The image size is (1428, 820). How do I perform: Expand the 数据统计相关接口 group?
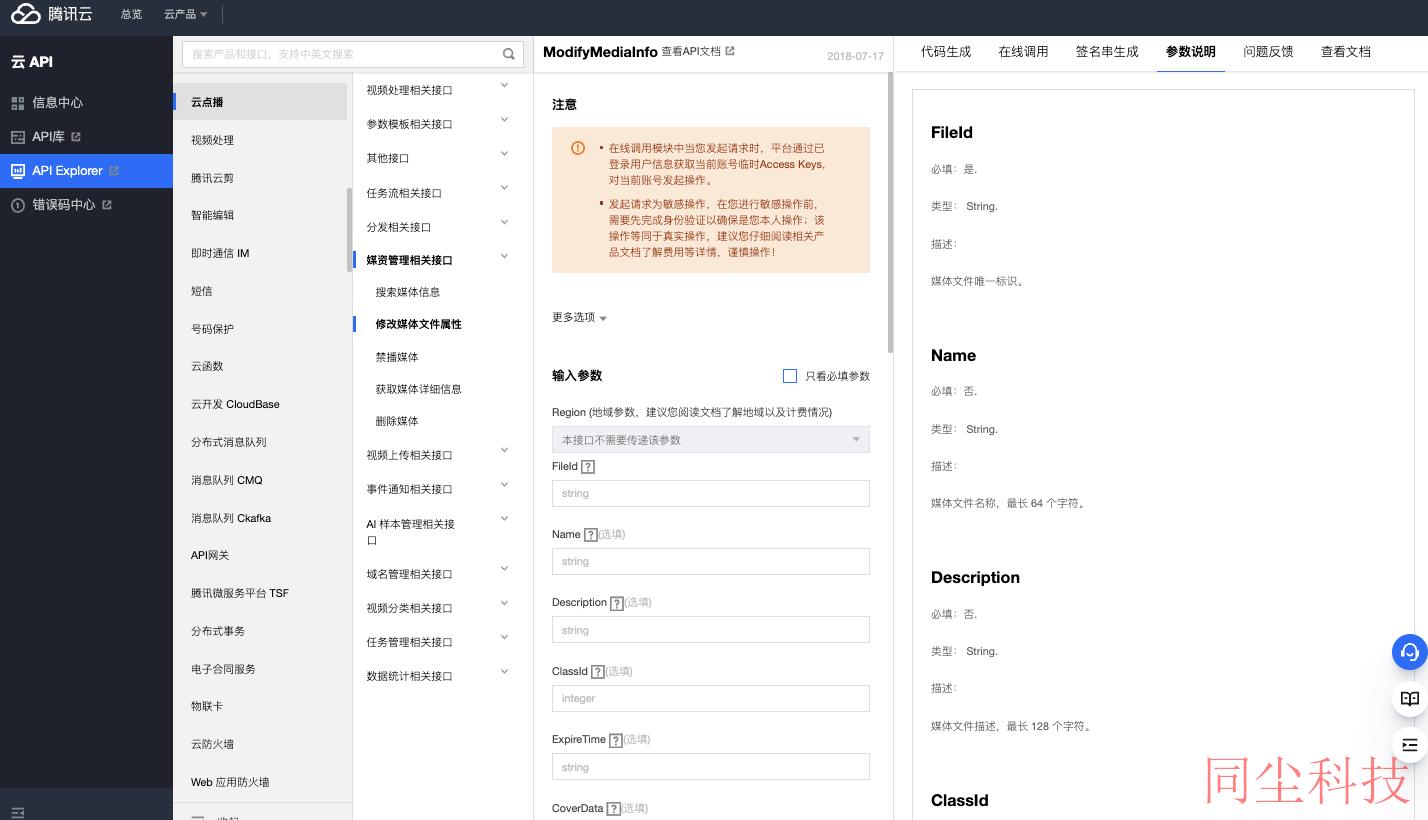point(504,672)
